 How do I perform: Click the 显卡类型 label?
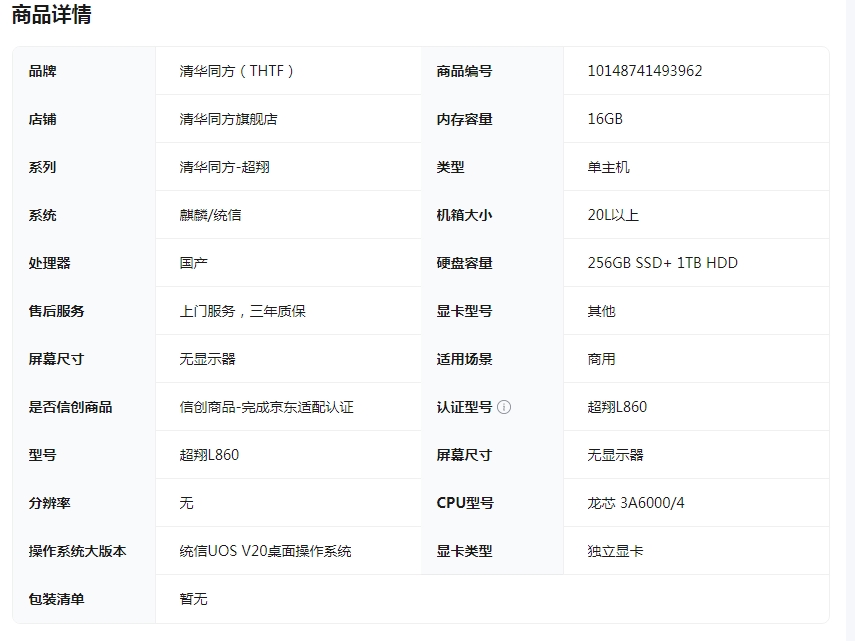pos(465,551)
